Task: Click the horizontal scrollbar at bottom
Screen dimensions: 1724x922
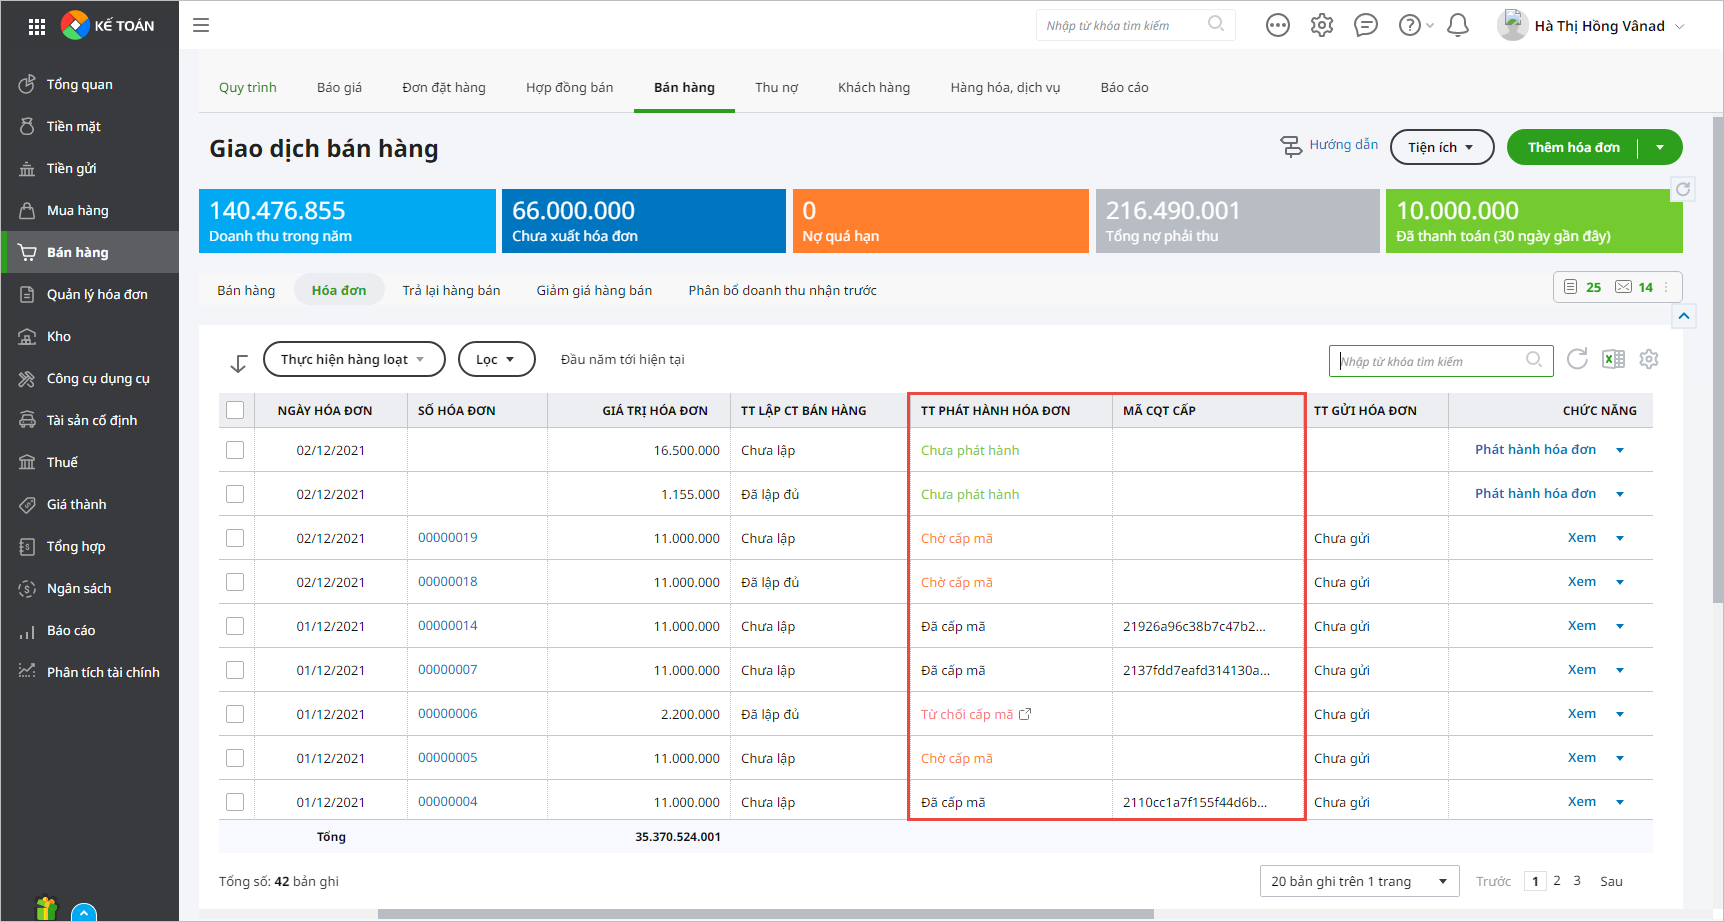Action: coord(766,913)
